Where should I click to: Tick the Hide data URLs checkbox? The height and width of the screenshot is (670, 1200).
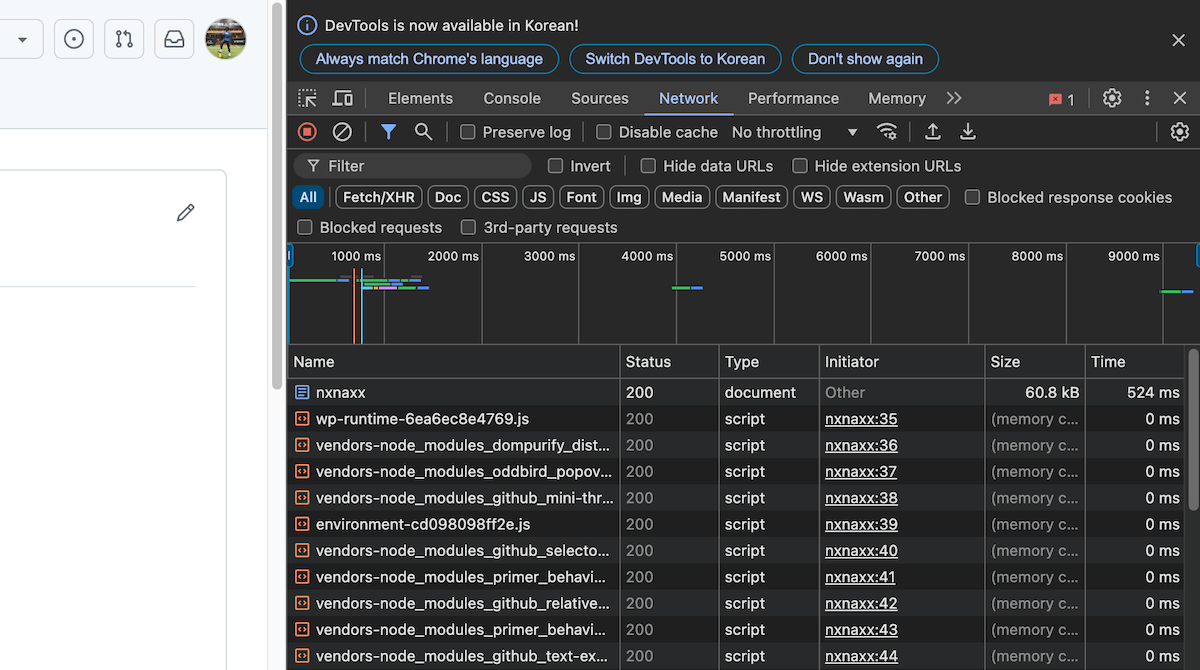tap(648, 166)
